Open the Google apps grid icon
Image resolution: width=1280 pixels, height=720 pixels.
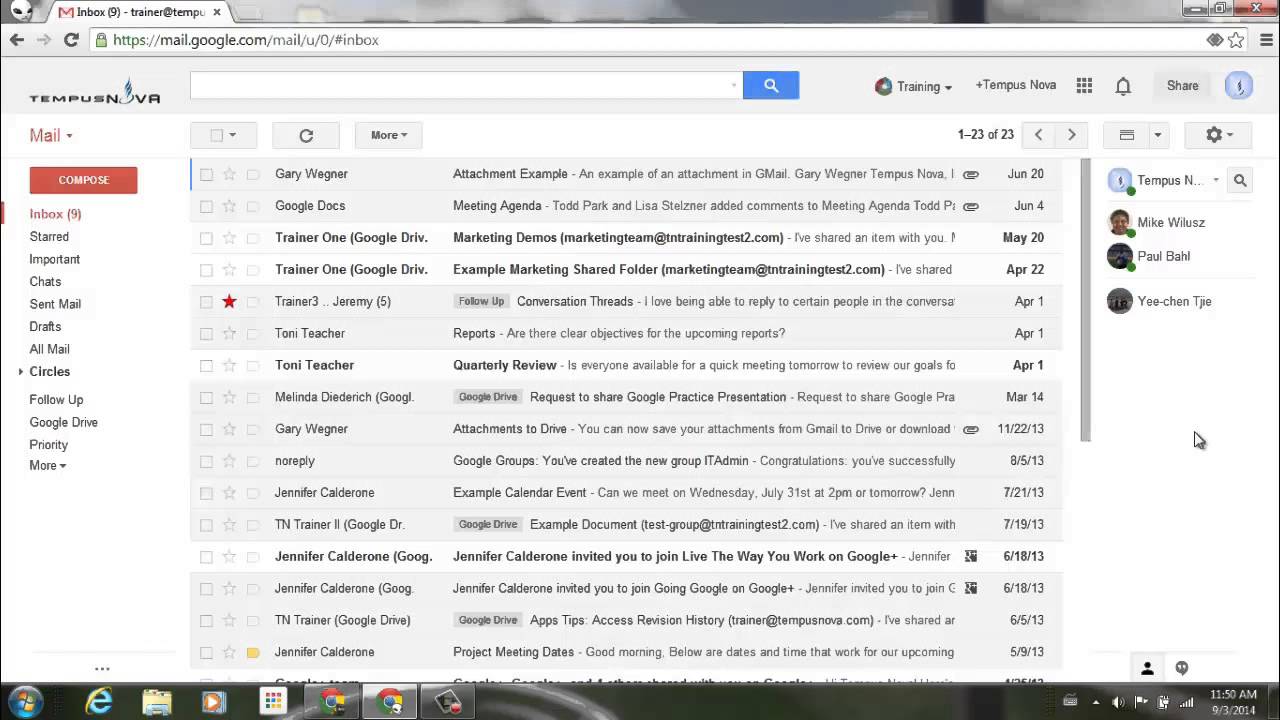coord(1084,86)
